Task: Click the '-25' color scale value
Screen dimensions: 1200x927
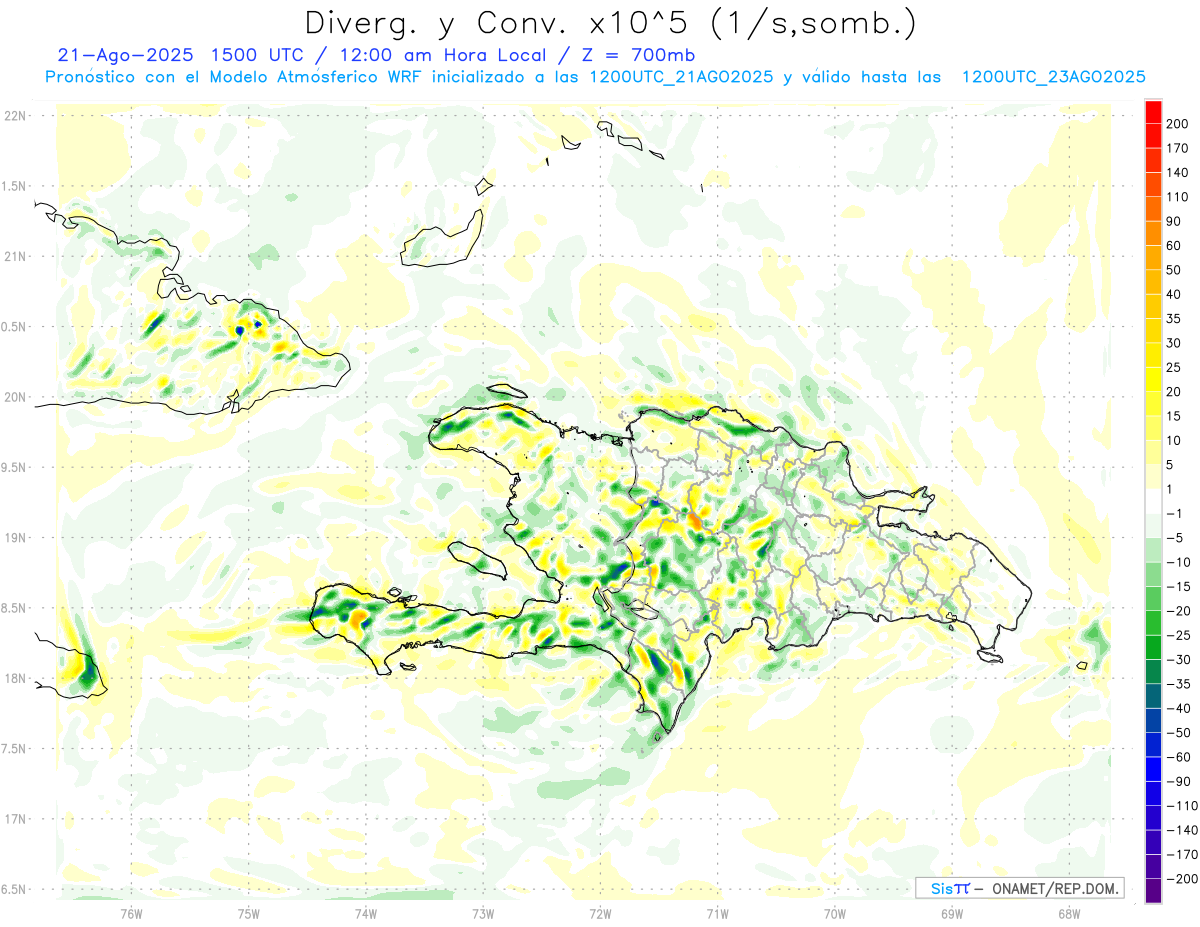Action: (1177, 635)
